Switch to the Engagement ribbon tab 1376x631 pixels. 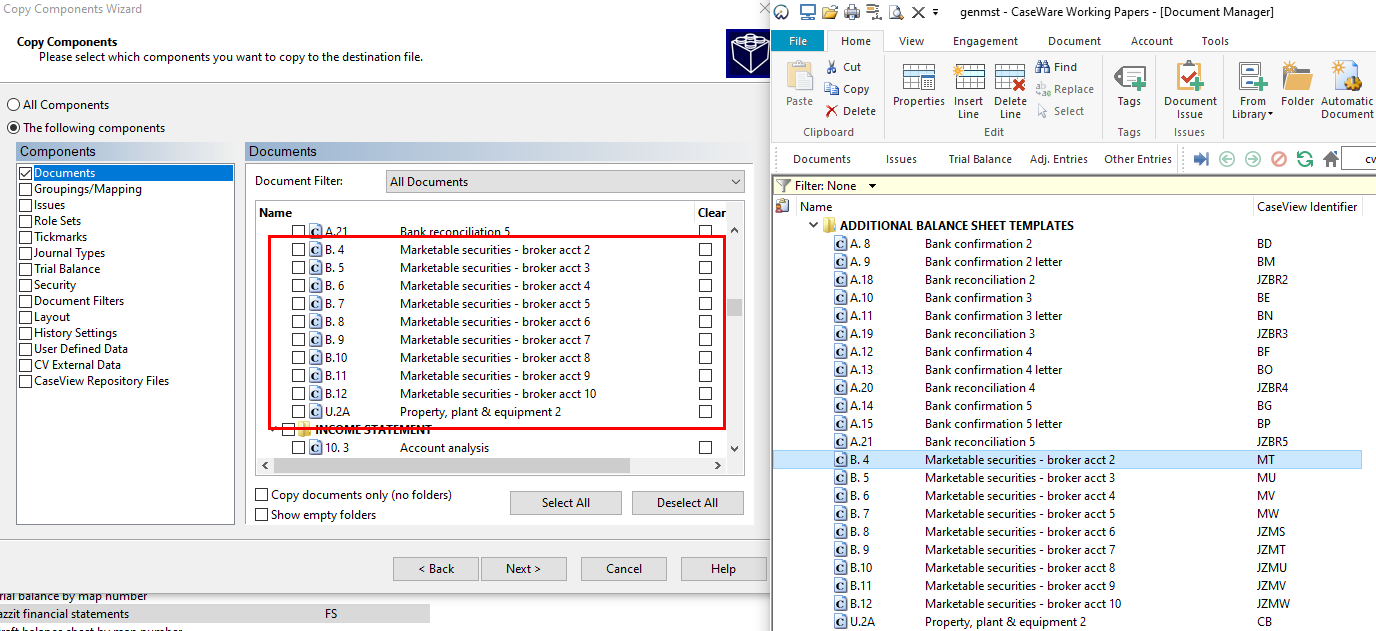click(x=984, y=41)
